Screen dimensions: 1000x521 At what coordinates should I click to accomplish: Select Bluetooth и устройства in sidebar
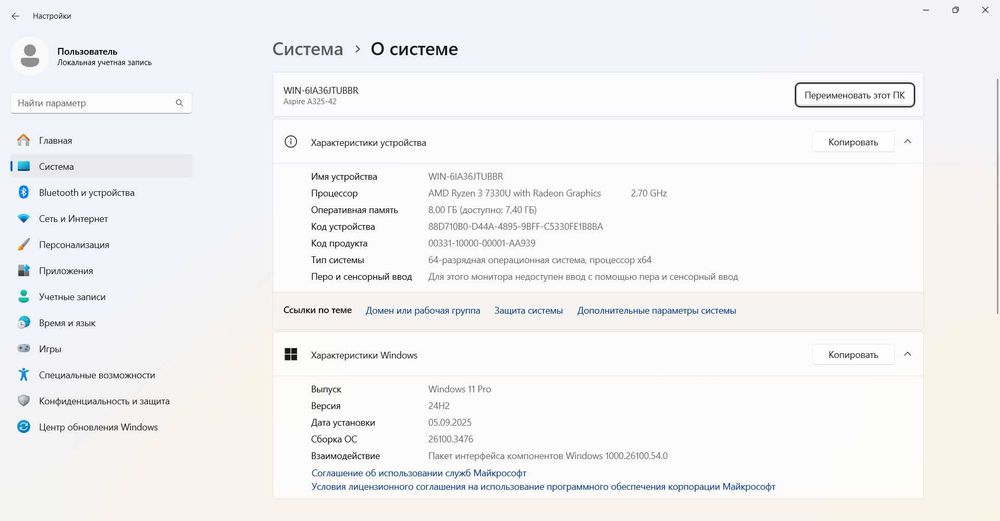[101, 193]
